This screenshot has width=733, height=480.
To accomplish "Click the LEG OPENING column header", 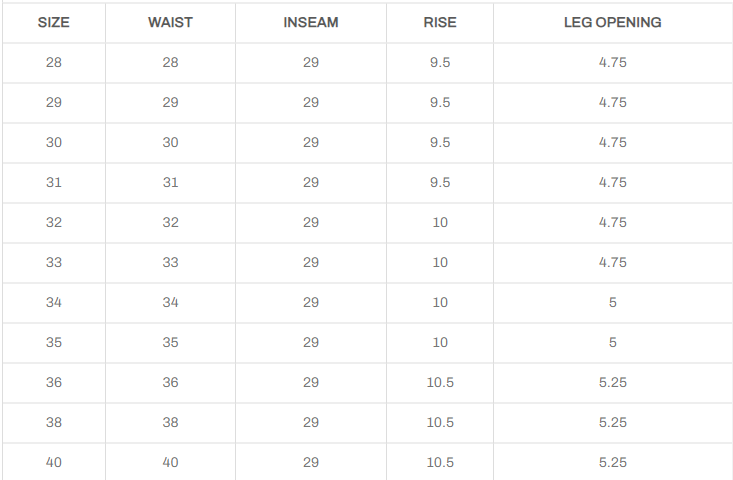I will click(x=612, y=22).
